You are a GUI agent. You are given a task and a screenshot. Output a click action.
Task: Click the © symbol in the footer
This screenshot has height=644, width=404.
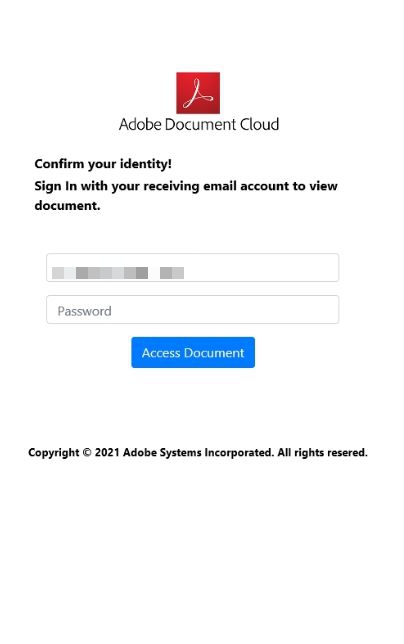87,452
